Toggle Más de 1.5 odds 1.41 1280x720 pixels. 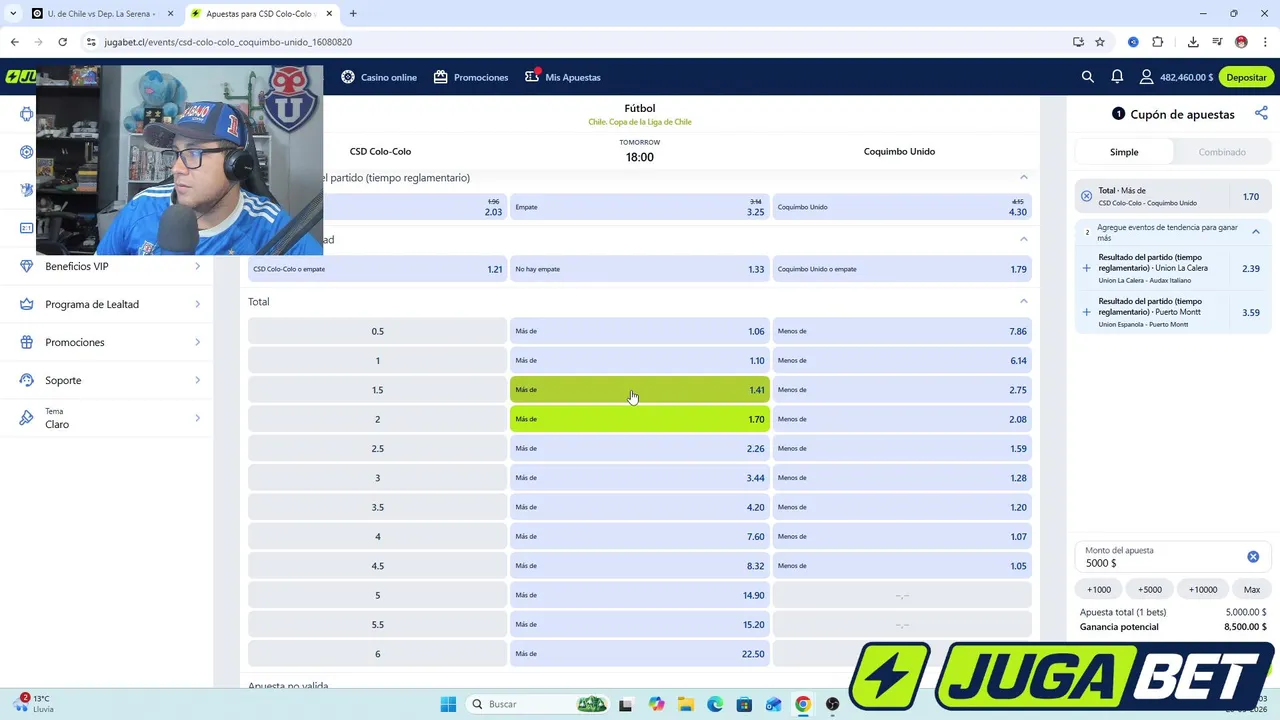point(640,390)
